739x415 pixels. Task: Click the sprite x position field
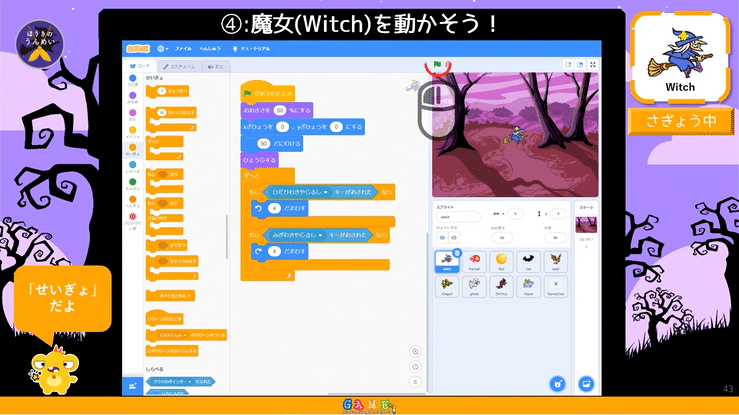(515, 213)
